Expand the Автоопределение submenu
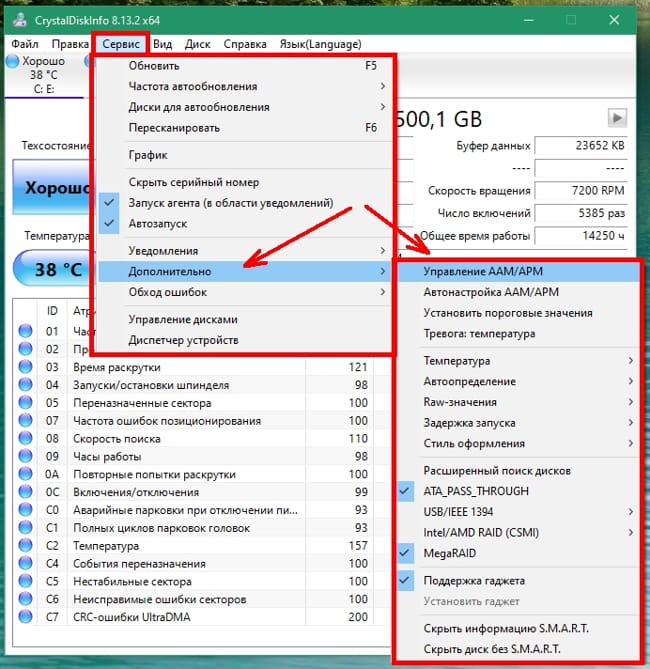 (519, 381)
